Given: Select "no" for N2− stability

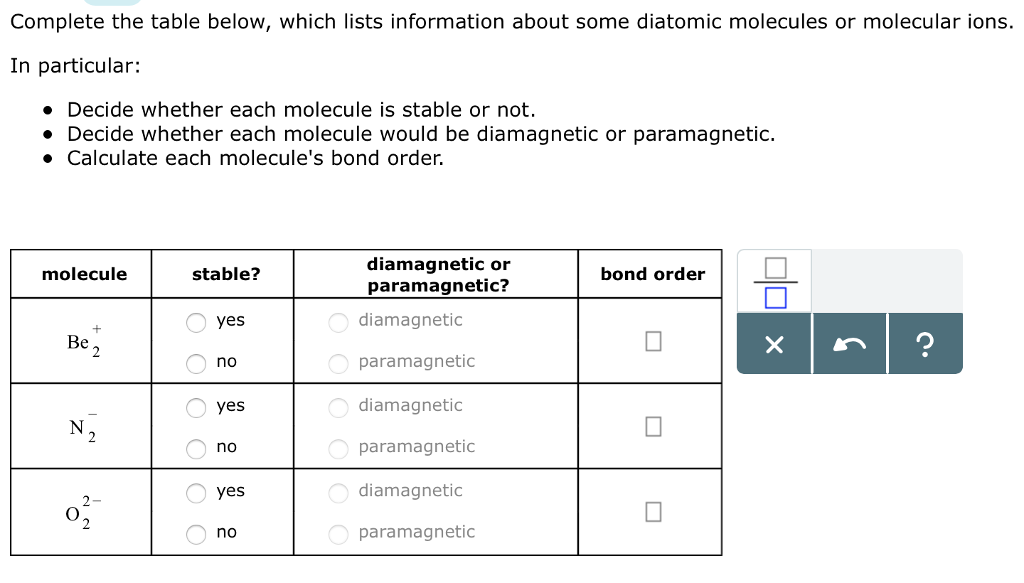Looking at the screenshot, I should click(x=196, y=448).
